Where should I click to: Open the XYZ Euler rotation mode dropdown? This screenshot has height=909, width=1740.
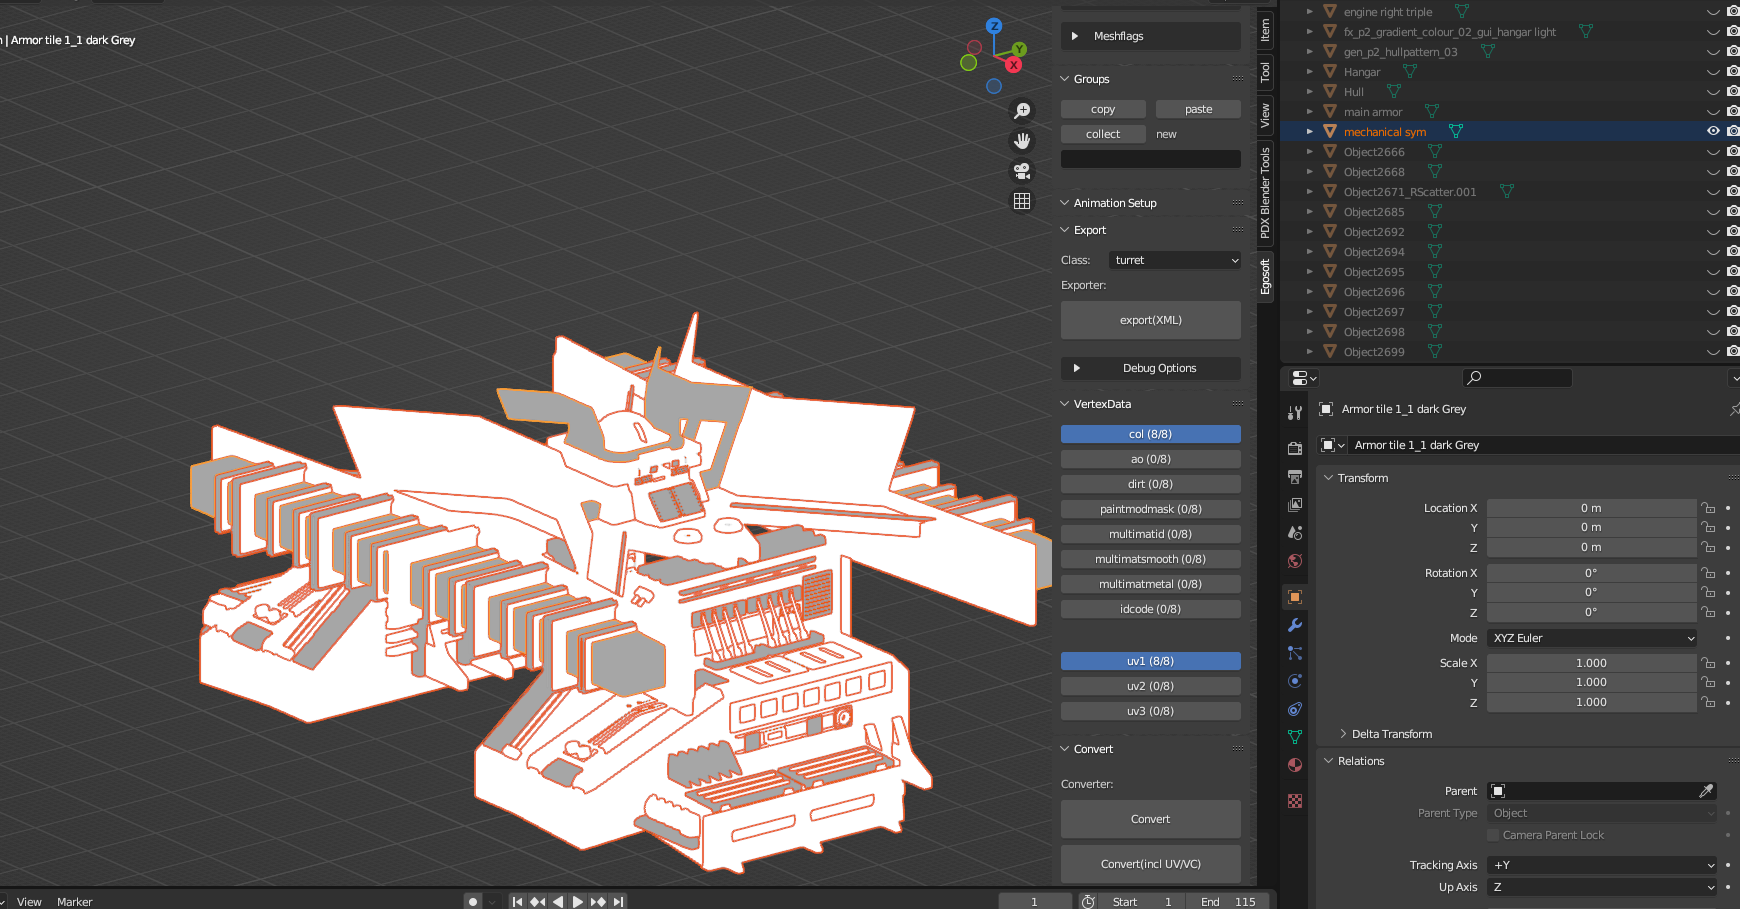pyautogui.click(x=1592, y=638)
